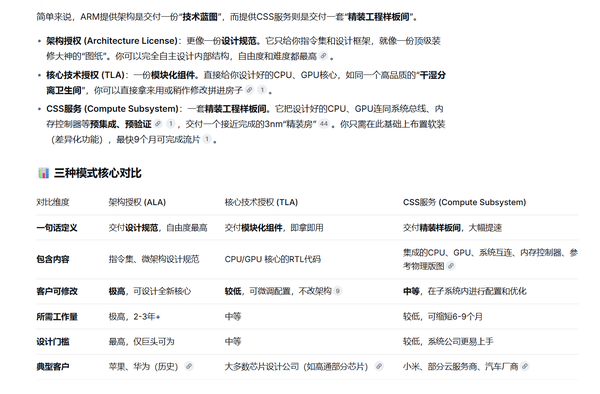Click cell 极高，2-3年+
Image resolution: width=600 pixels, height=394 pixels.
[134, 316]
